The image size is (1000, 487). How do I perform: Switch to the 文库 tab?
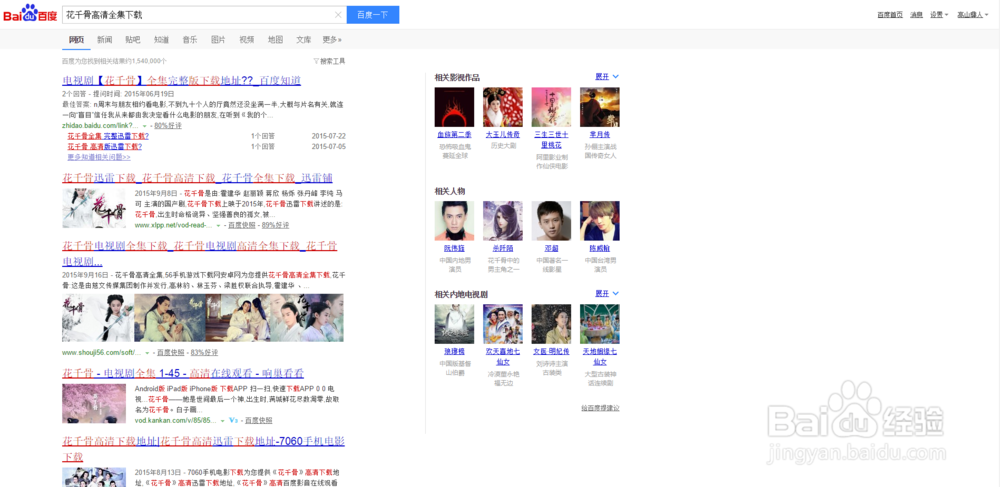[x=304, y=40]
